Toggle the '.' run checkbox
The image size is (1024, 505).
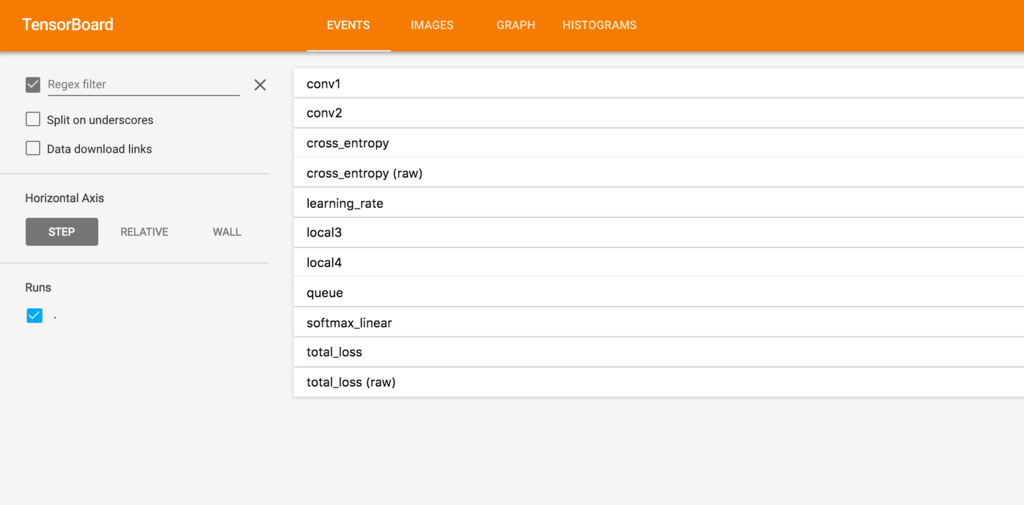click(x=34, y=316)
